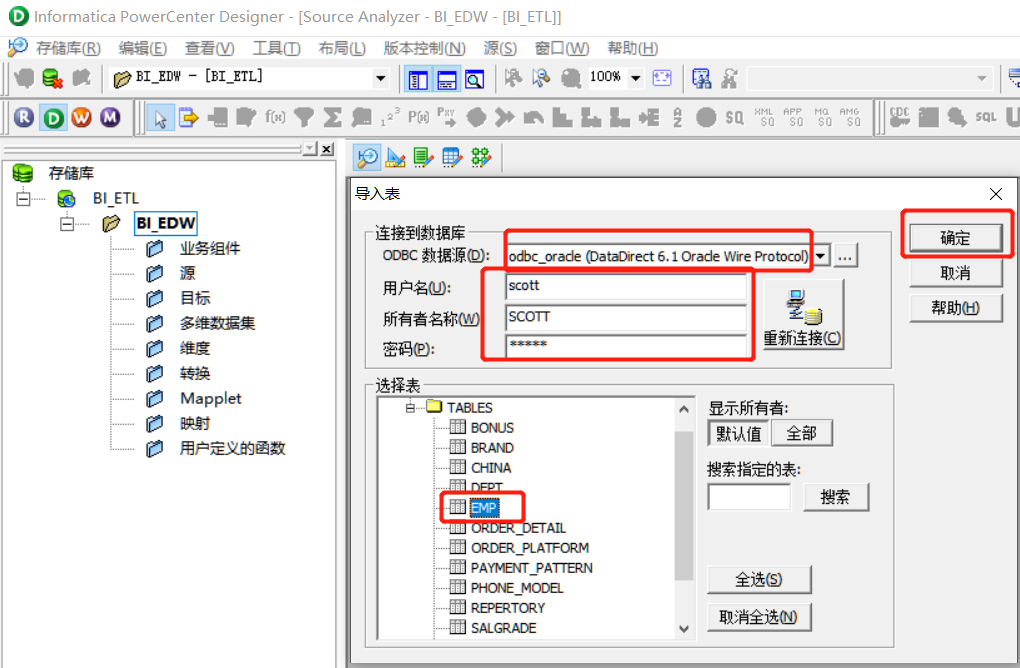Collapse the BI_ETL repository node

pyautogui.click(x=23, y=198)
